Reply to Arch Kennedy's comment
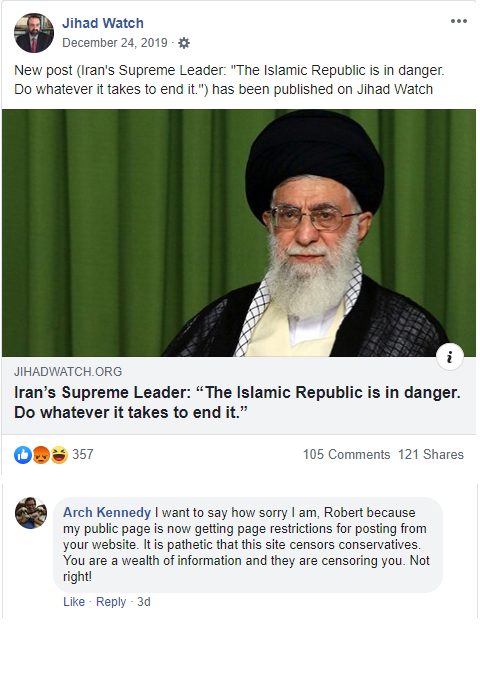480x675 pixels. pyautogui.click(x=111, y=602)
